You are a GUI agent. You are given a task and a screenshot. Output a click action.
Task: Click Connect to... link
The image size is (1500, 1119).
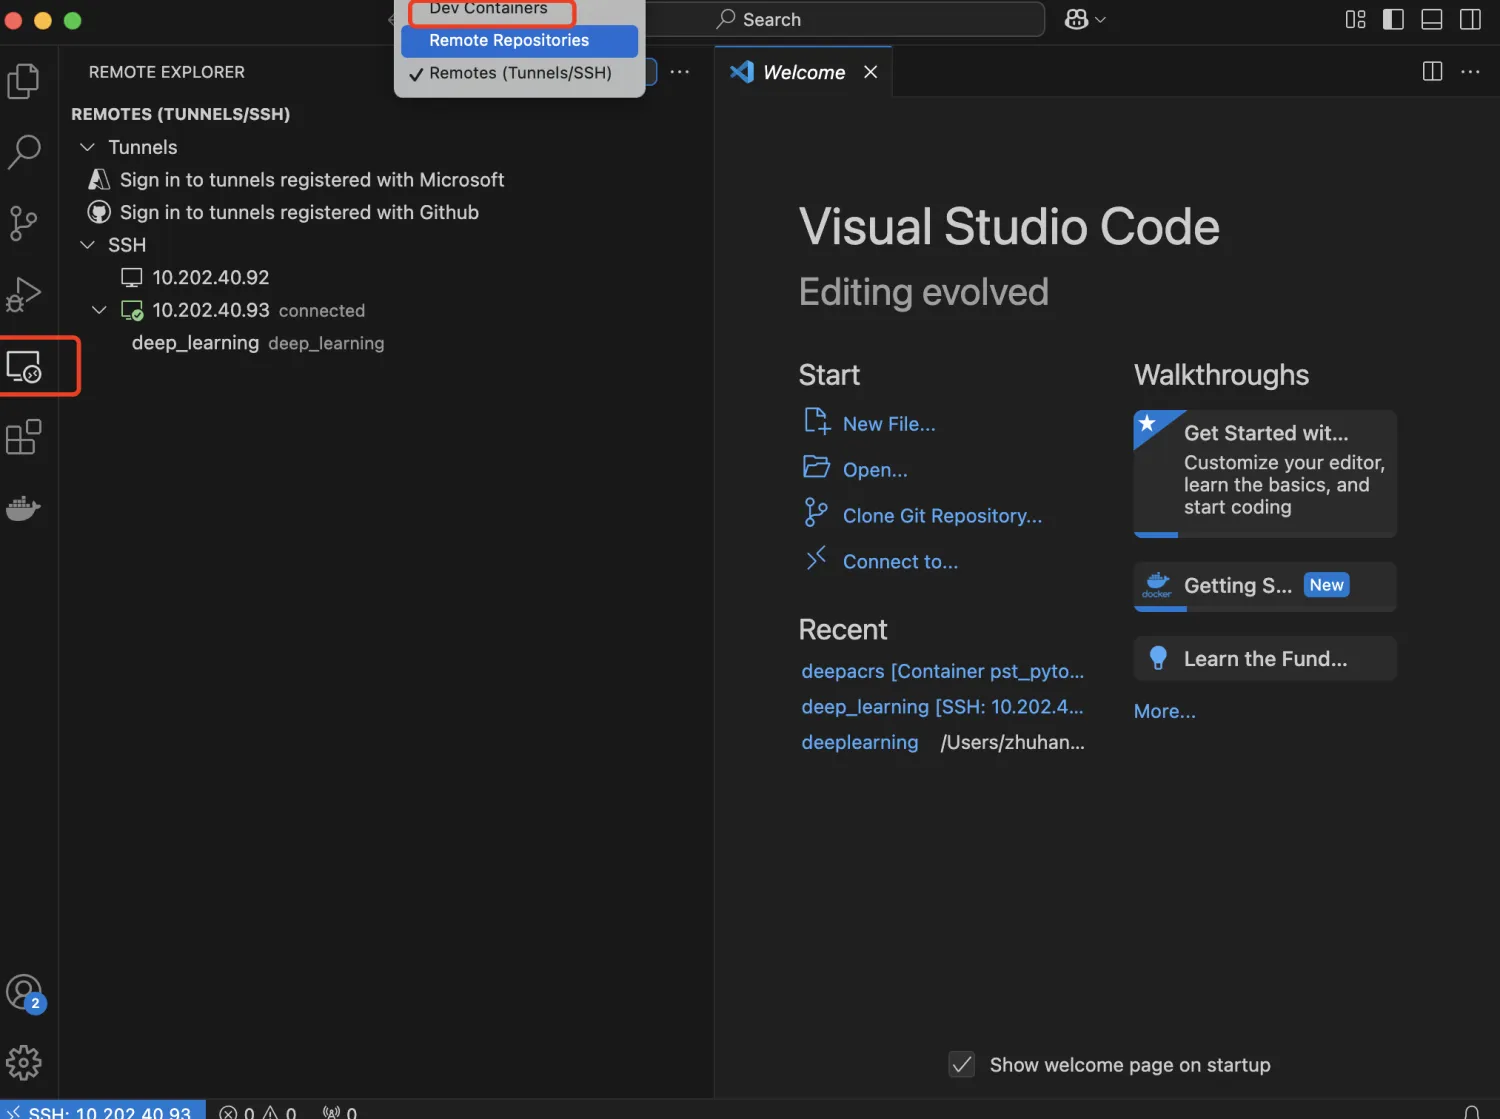point(900,562)
